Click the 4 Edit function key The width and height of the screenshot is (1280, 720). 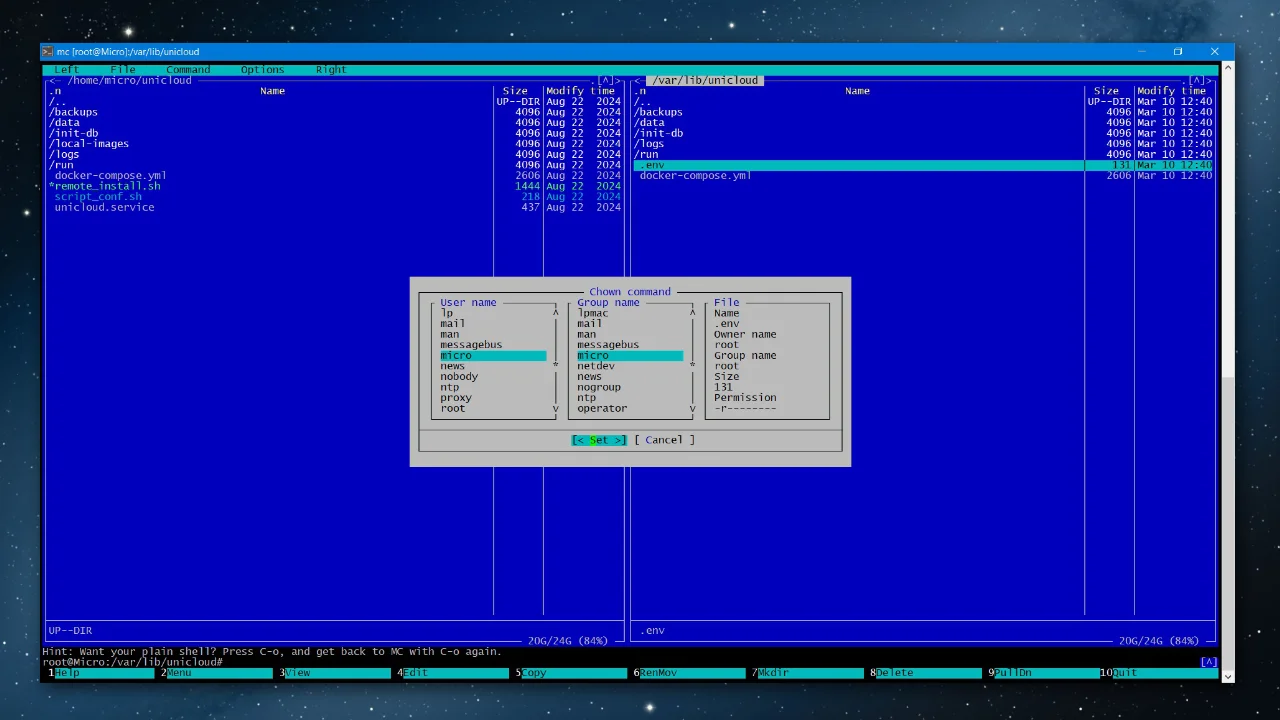[x=455, y=673]
